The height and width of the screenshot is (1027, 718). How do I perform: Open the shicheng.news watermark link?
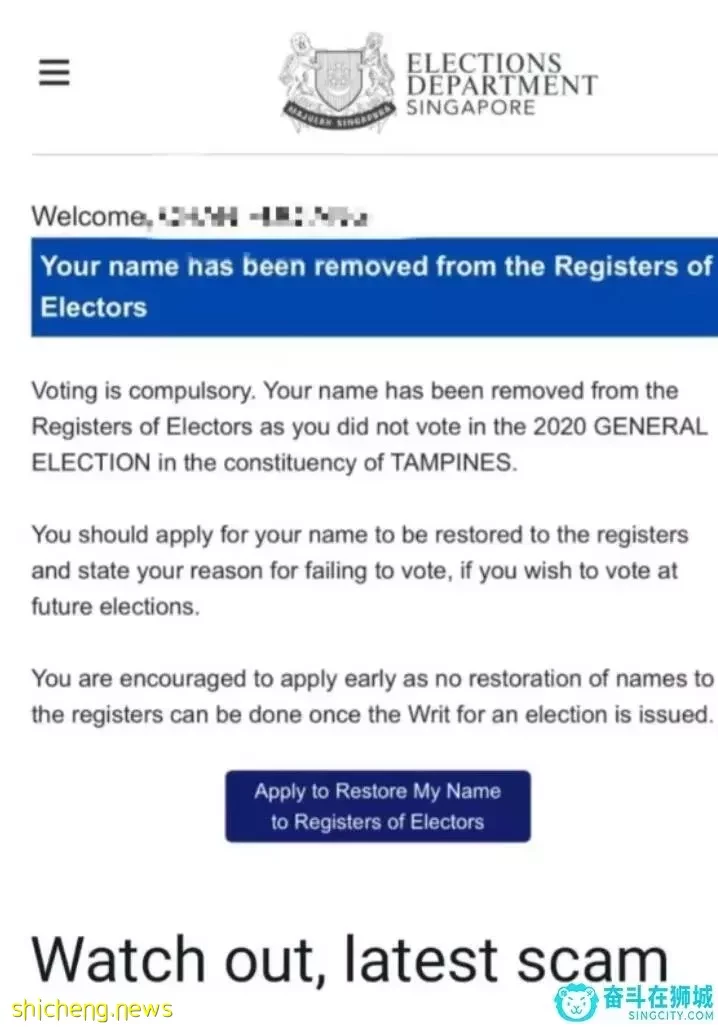92,1008
